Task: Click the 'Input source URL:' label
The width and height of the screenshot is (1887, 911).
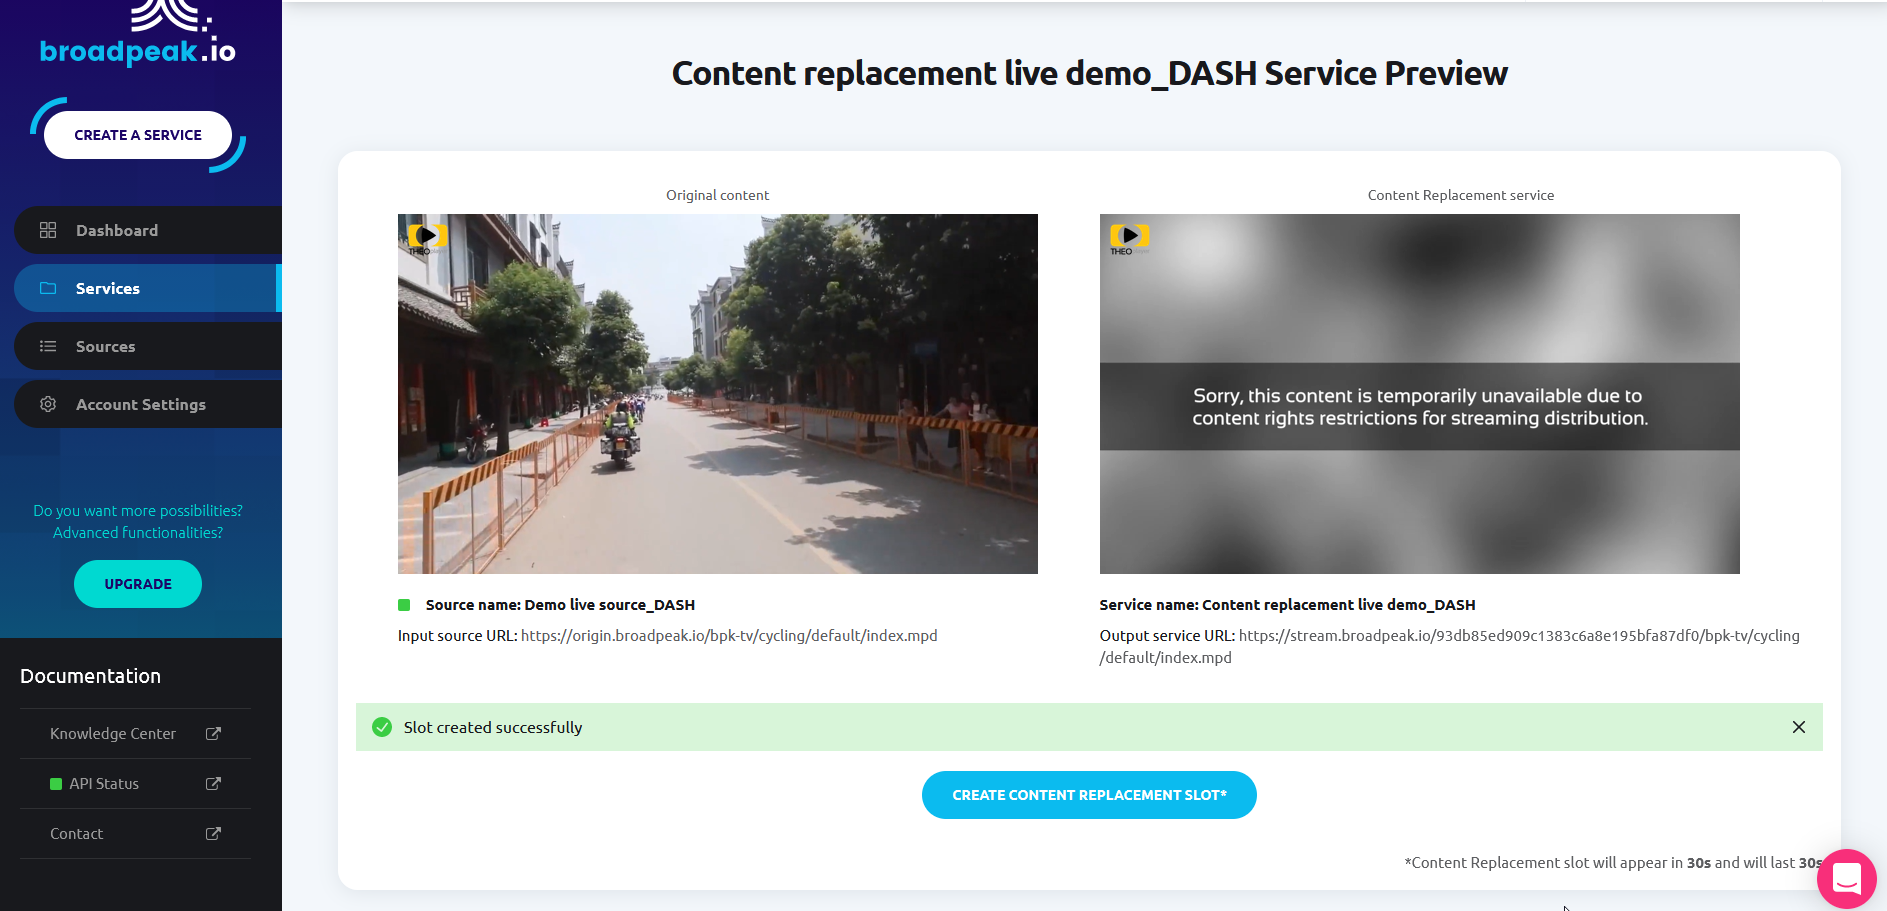Action: tap(457, 635)
